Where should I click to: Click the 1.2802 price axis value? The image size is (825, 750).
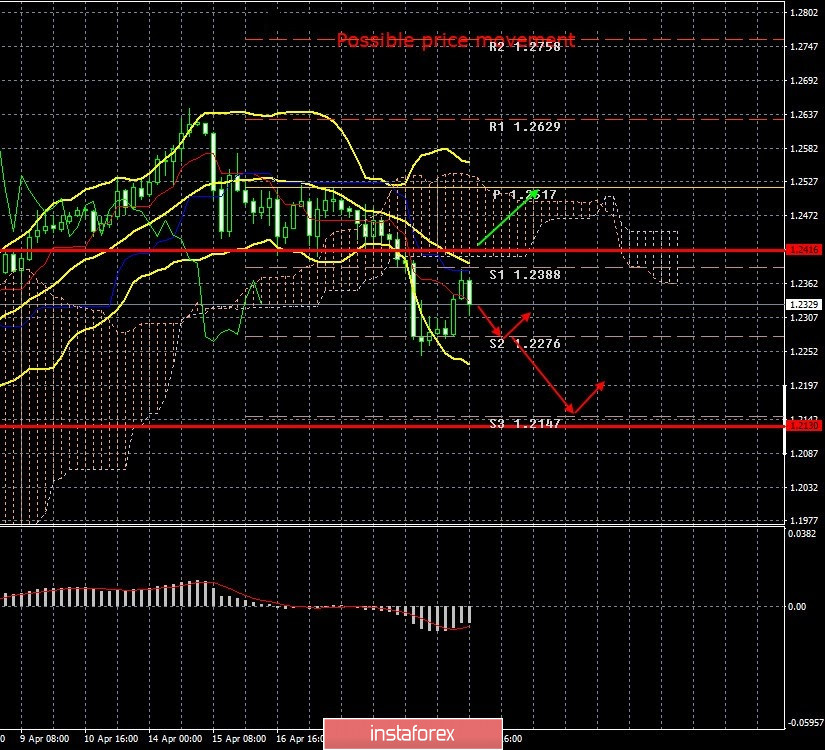tap(804, 13)
